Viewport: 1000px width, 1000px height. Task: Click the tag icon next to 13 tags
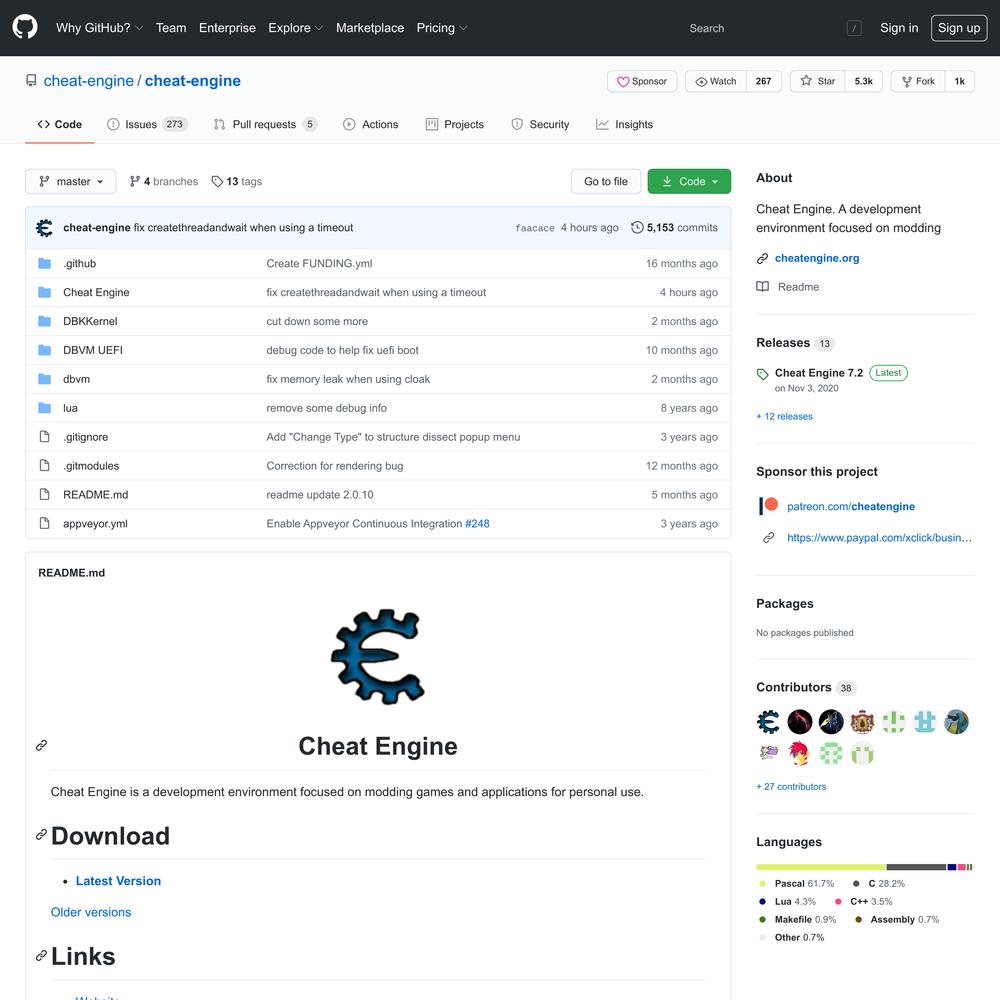point(217,182)
